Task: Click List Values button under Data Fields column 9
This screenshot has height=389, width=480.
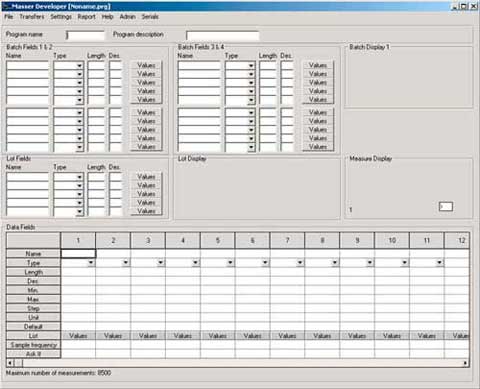Action: [357, 336]
